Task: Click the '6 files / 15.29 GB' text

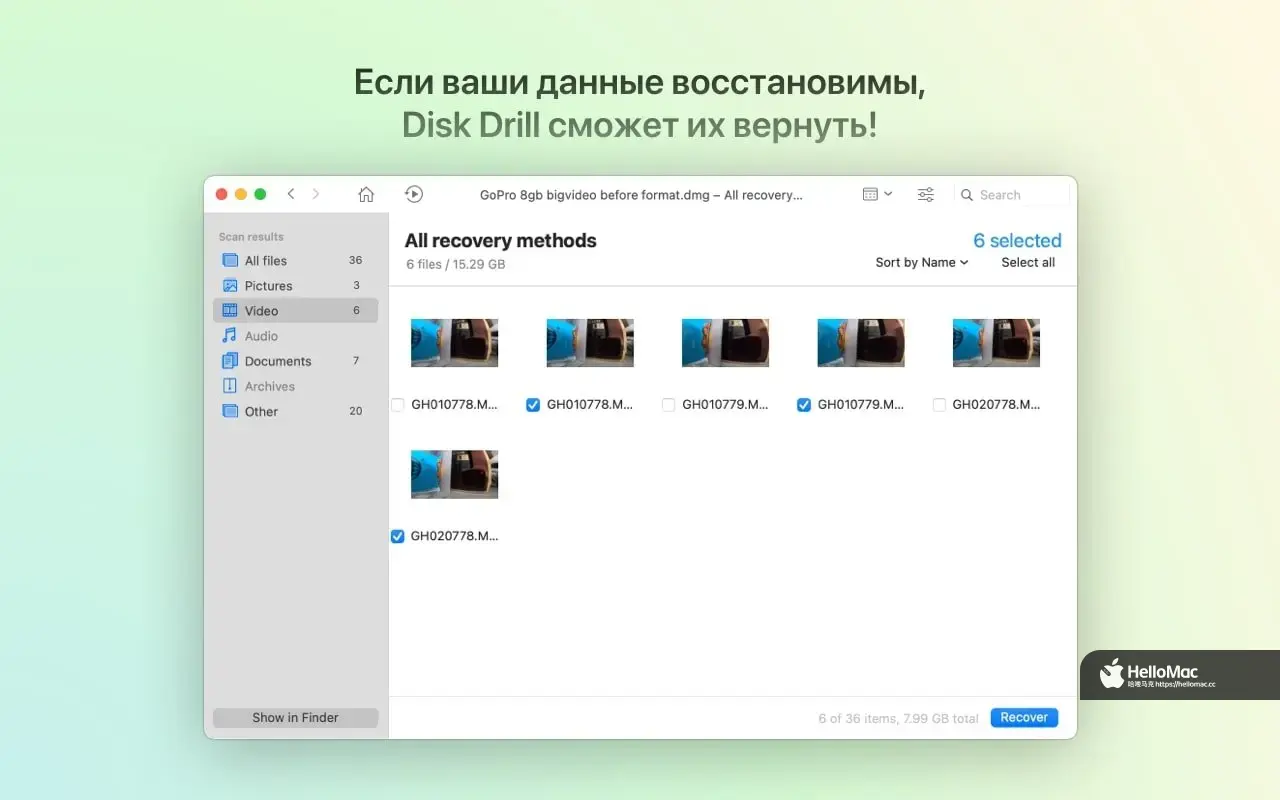Action: point(456,265)
